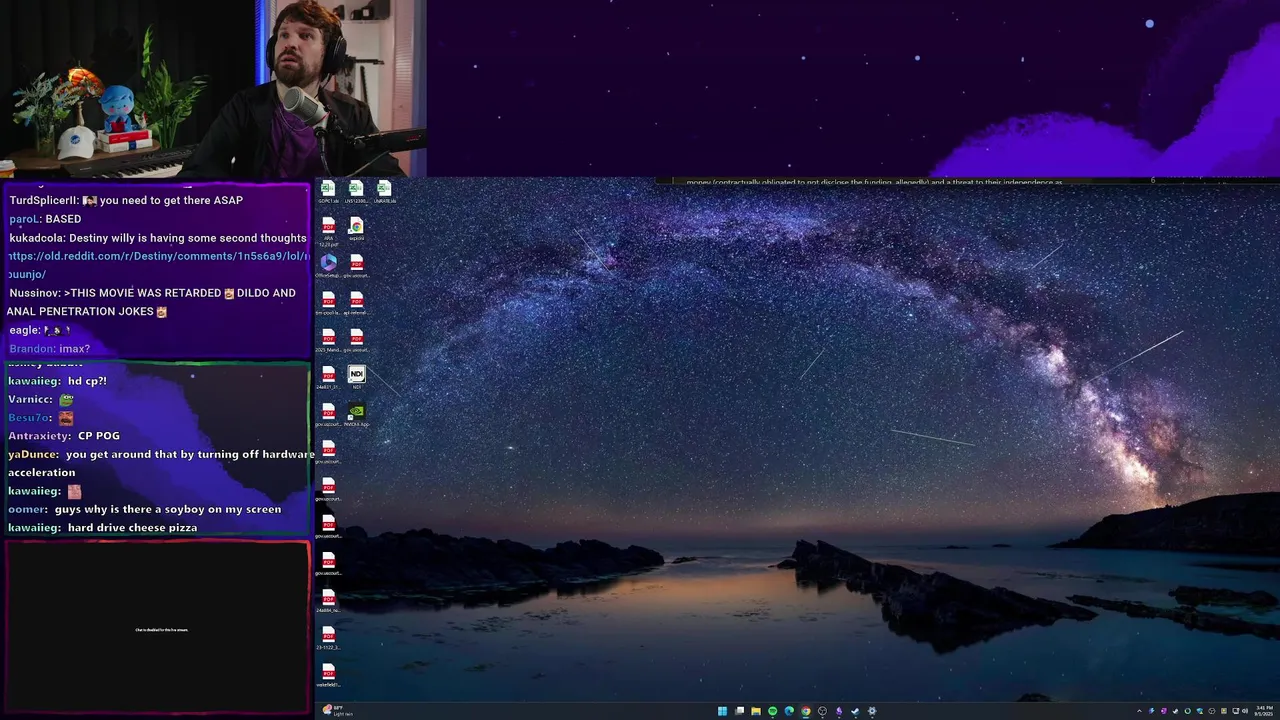Open the purple crystal taskbar app
1280x720 pixels.
[839, 711]
